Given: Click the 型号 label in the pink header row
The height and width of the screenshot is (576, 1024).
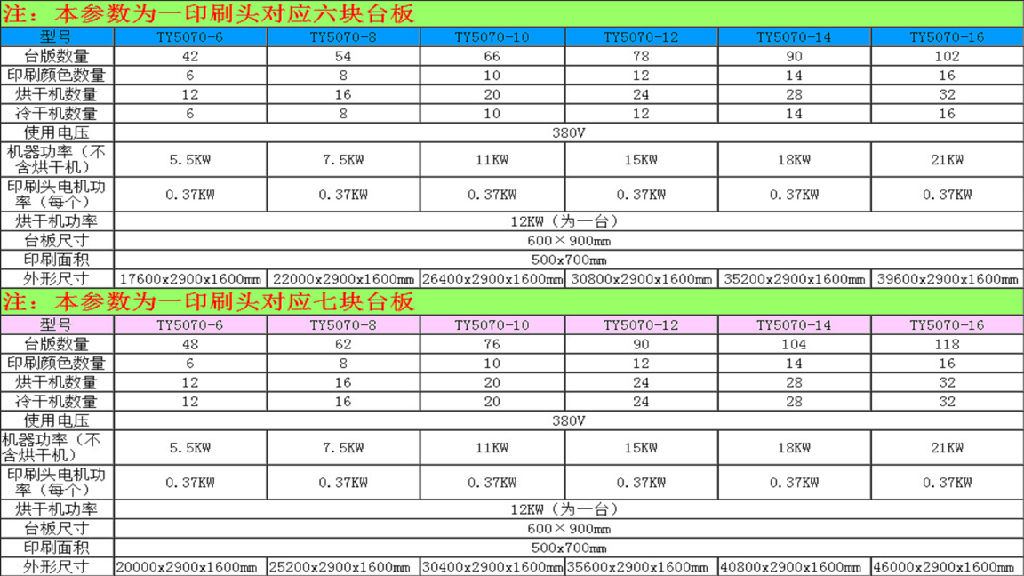Looking at the screenshot, I should pos(56,325).
